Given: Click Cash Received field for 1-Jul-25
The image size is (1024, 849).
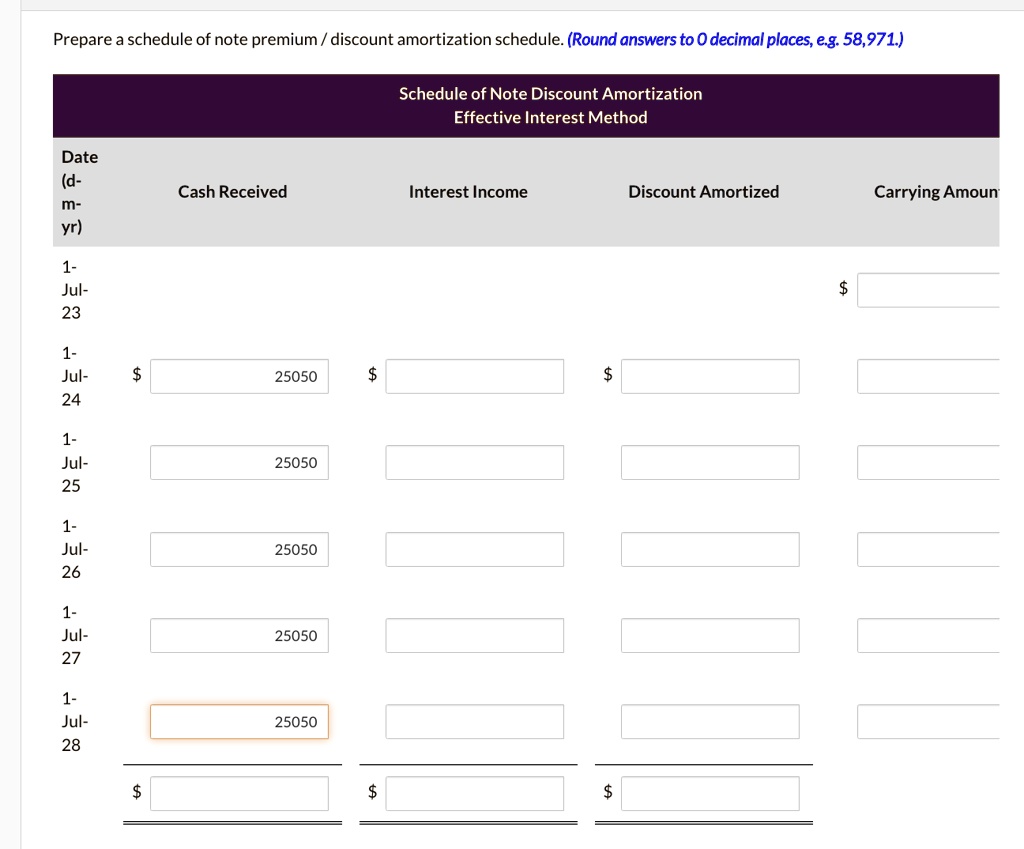Looking at the screenshot, I should pyautogui.click(x=239, y=462).
